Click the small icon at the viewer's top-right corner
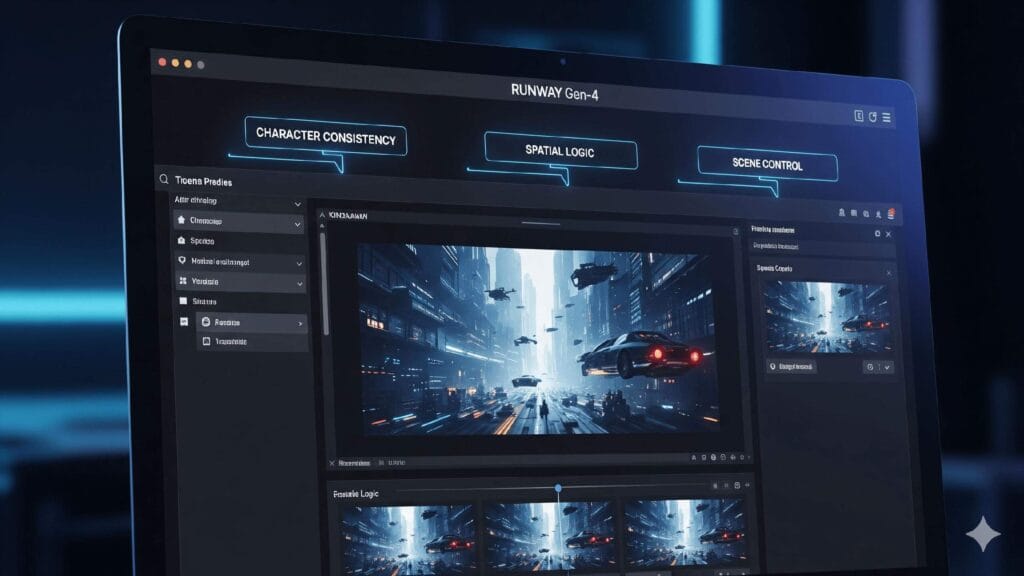Screen dimensions: 1024x576 tap(736, 232)
